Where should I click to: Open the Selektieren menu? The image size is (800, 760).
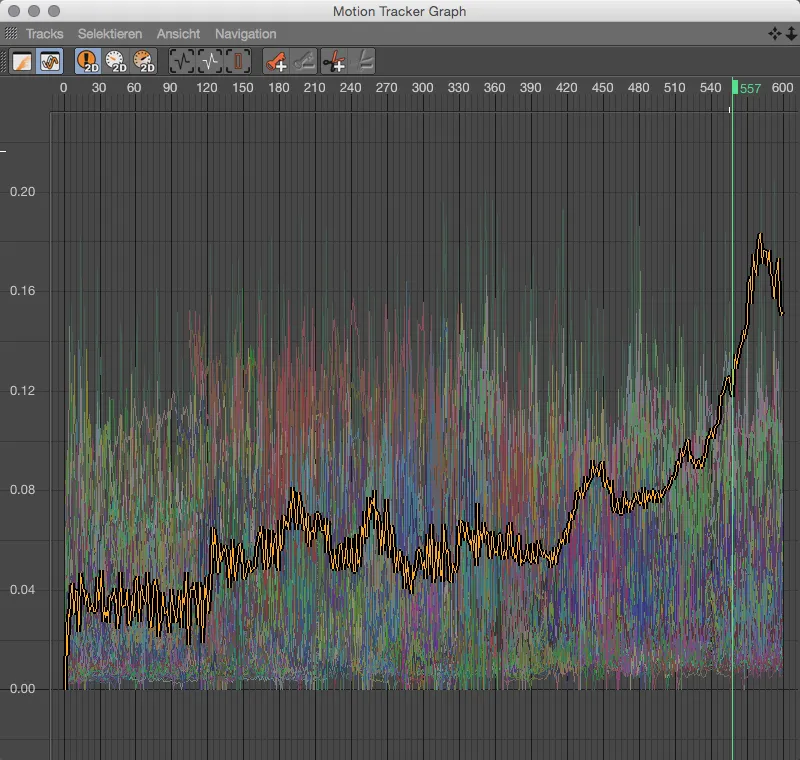click(110, 34)
